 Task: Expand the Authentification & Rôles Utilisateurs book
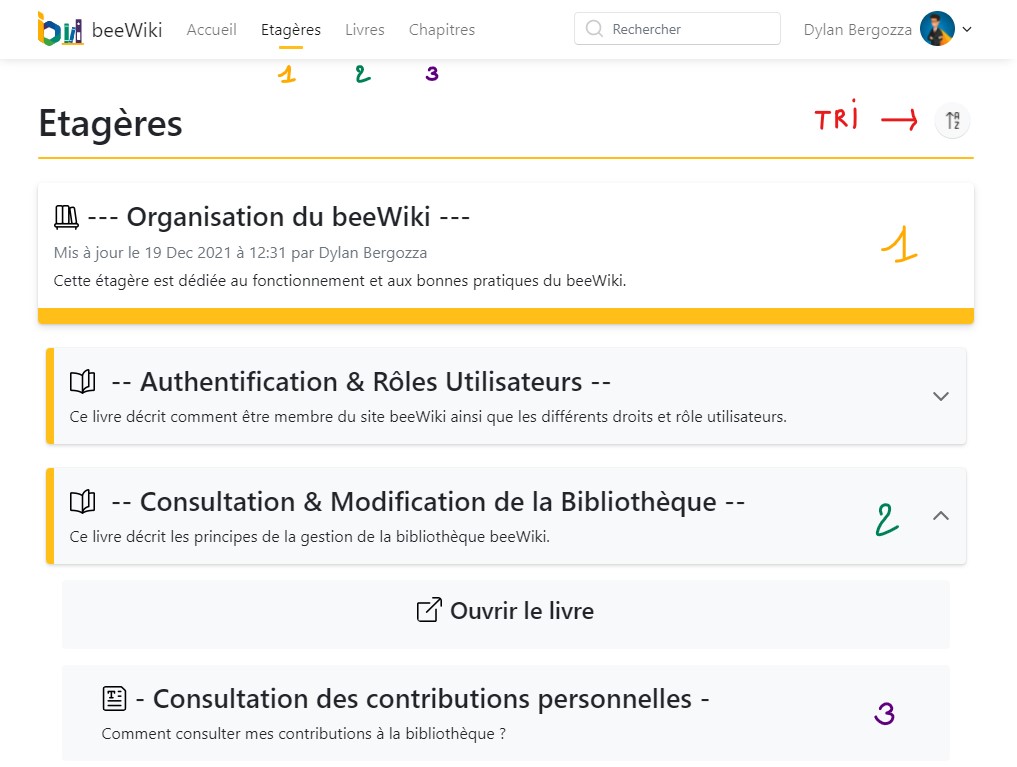[x=940, y=396]
